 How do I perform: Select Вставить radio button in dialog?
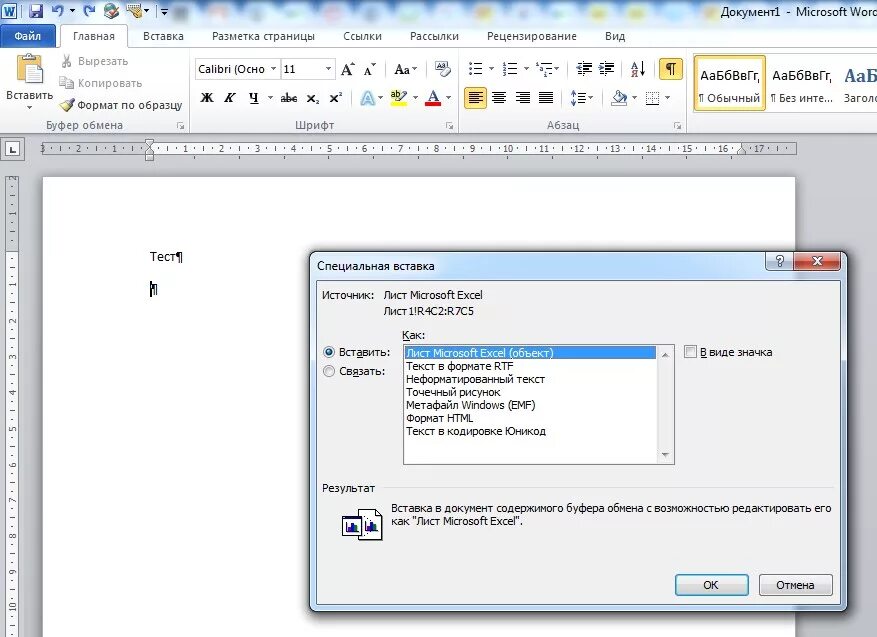point(329,352)
